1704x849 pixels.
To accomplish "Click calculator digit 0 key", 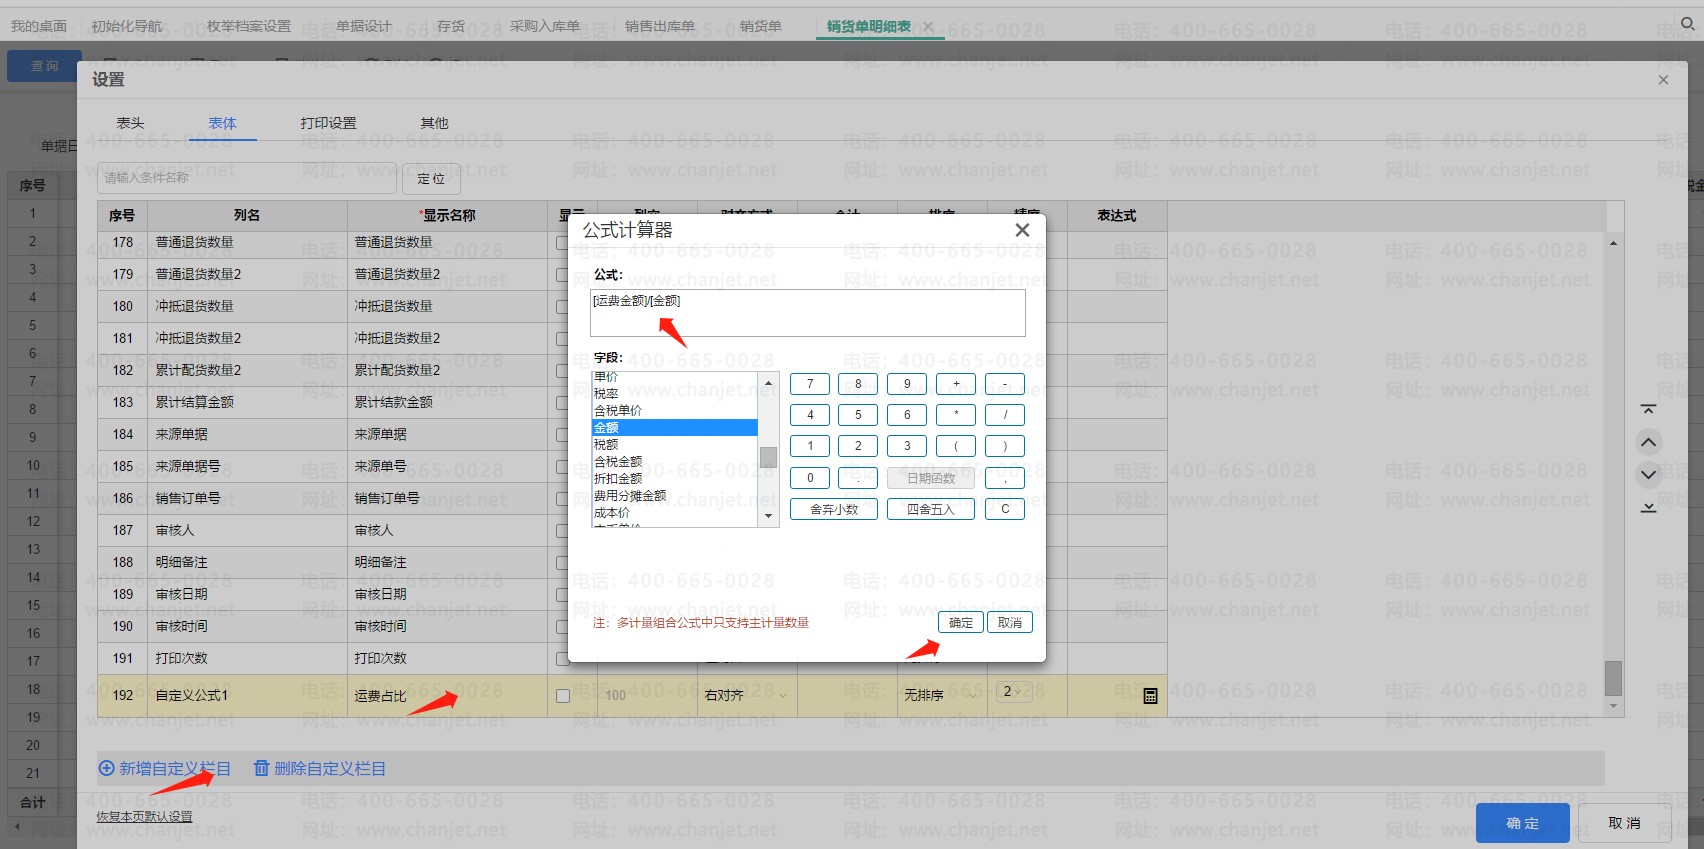I will tap(810, 478).
